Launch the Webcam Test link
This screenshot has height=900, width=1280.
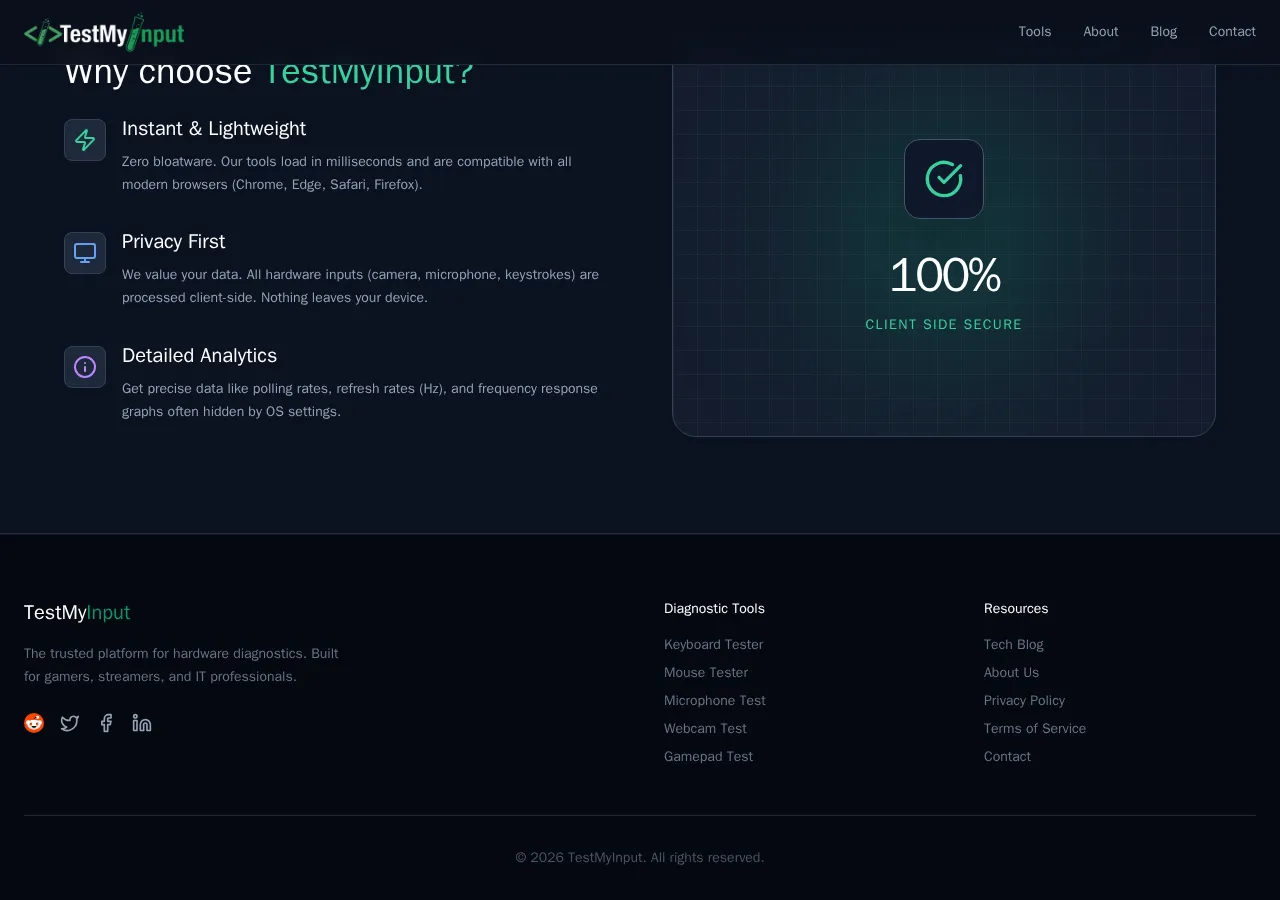[x=705, y=729]
